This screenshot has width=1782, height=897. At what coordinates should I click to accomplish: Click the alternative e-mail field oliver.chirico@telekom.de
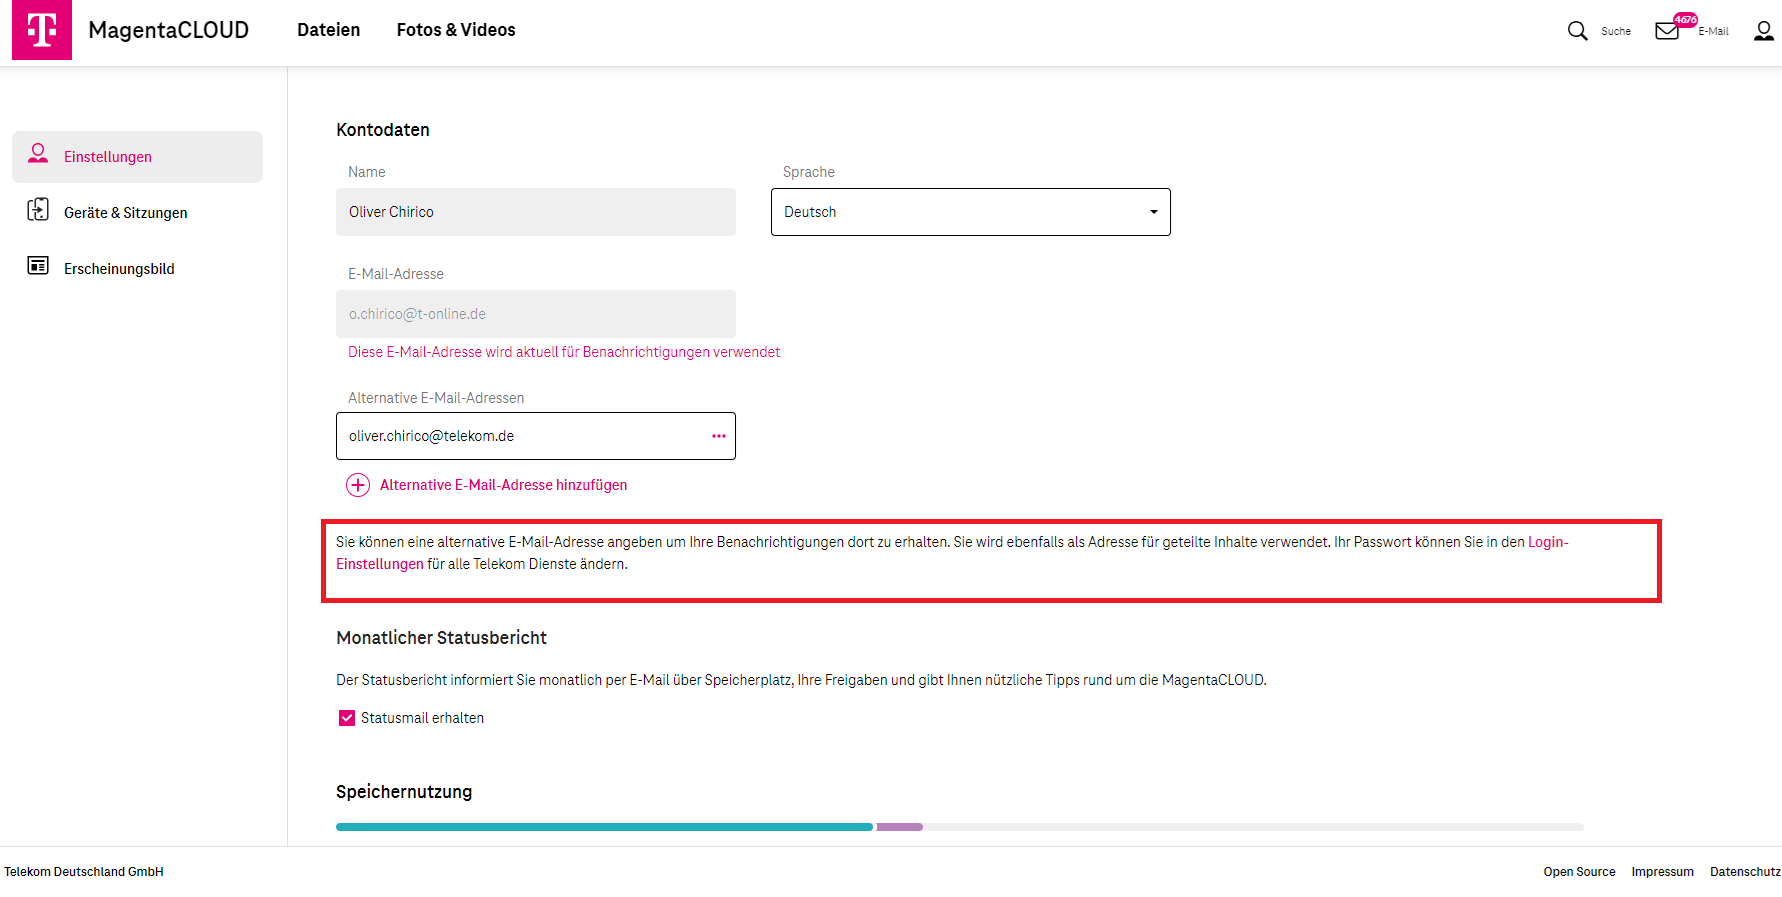point(536,436)
